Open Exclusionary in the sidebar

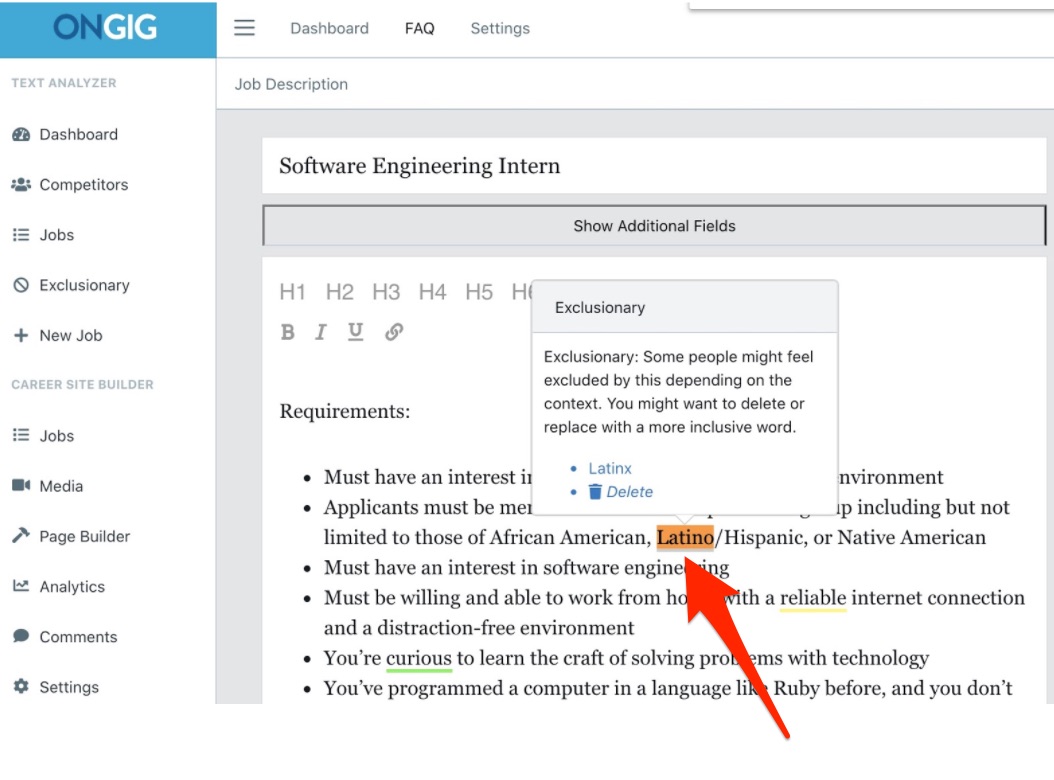pyautogui.click(x=84, y=285)
